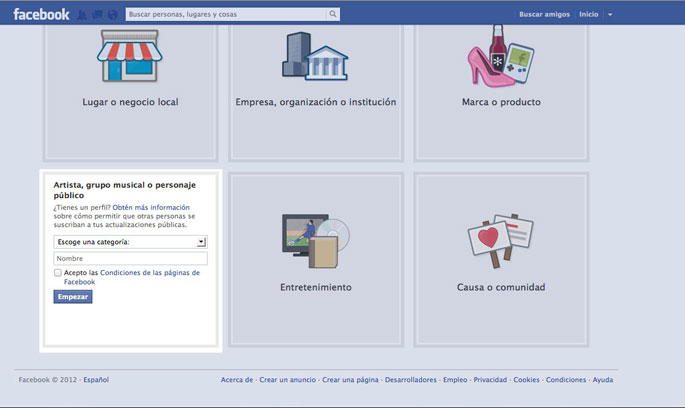Tick the Acepto las Condiciones checkbox
The height and width of the screenshot is (408, 685).
(58, 273)
